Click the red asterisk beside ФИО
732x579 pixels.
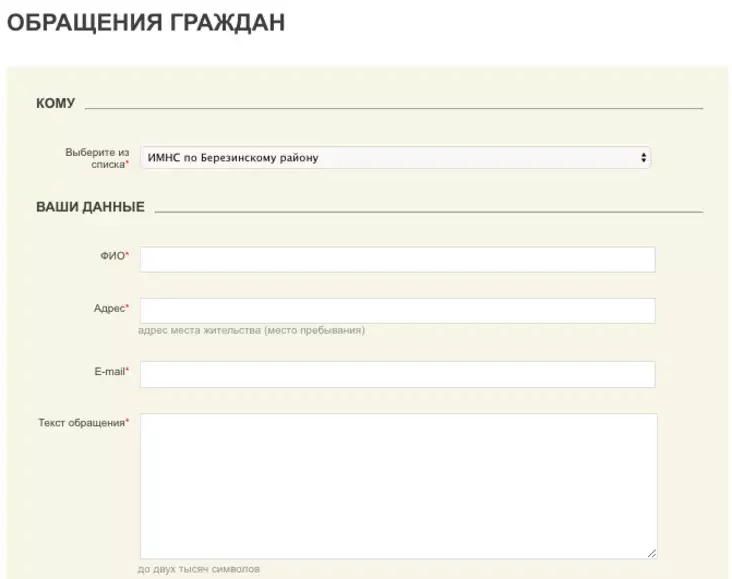pyautogui.click(x=128, y=256)
